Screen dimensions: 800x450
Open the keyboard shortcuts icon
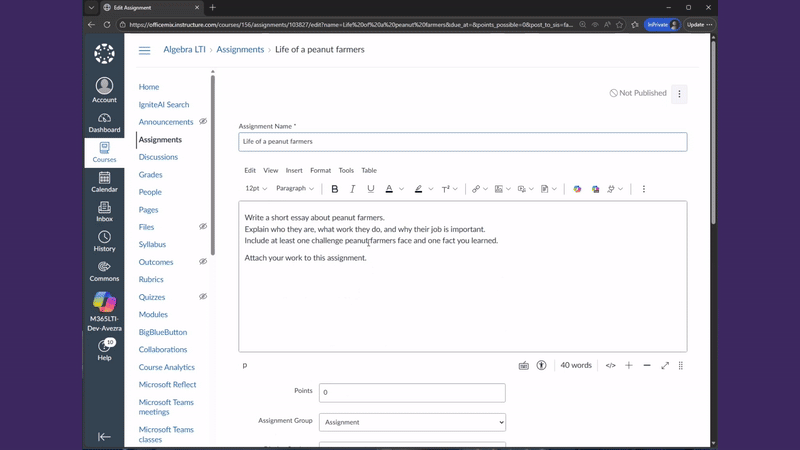[523, 365]
